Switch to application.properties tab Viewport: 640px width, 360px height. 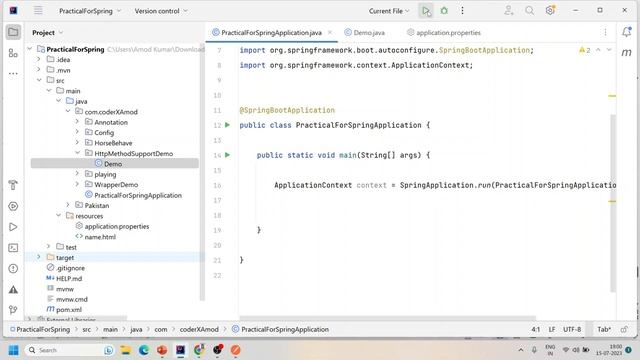[444, 33]
